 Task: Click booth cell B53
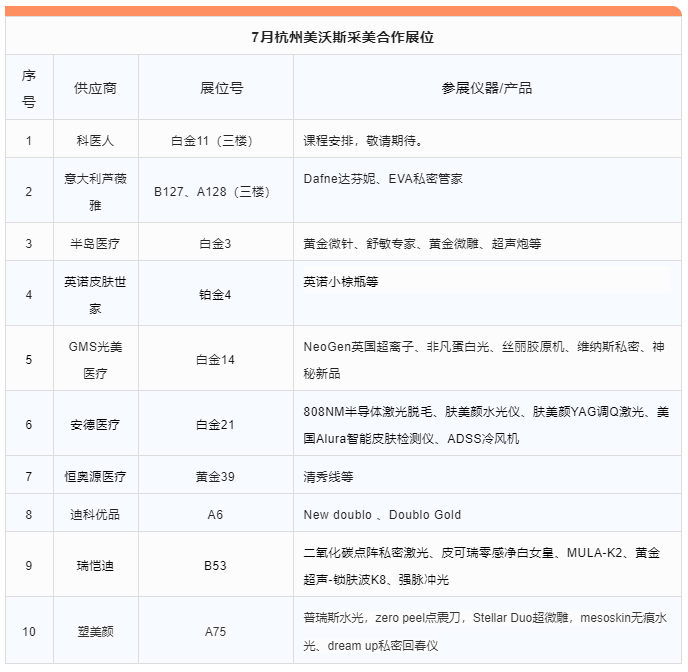coord(215,566)
